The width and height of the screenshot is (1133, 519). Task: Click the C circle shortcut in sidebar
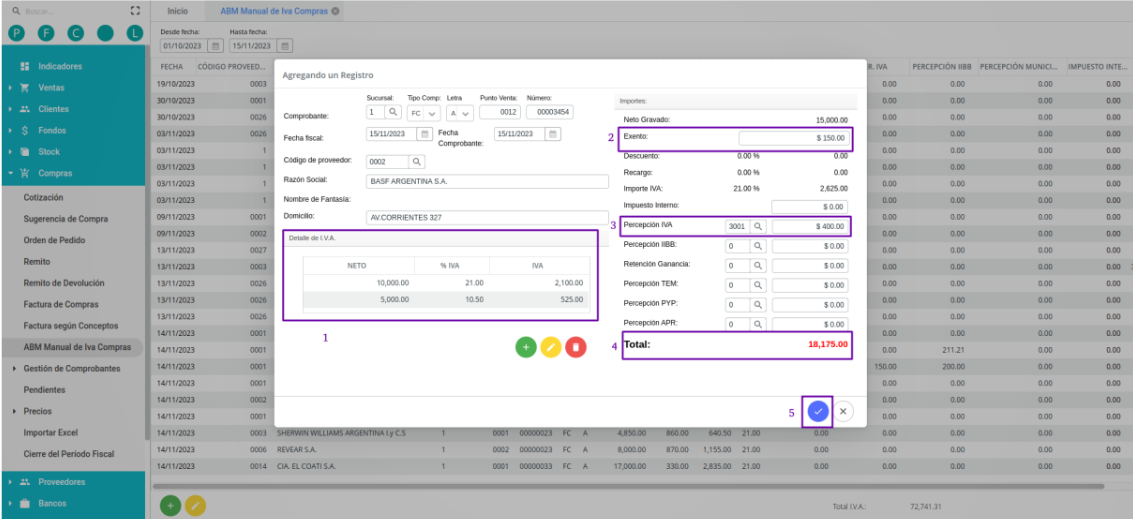(x=76, y=33)
